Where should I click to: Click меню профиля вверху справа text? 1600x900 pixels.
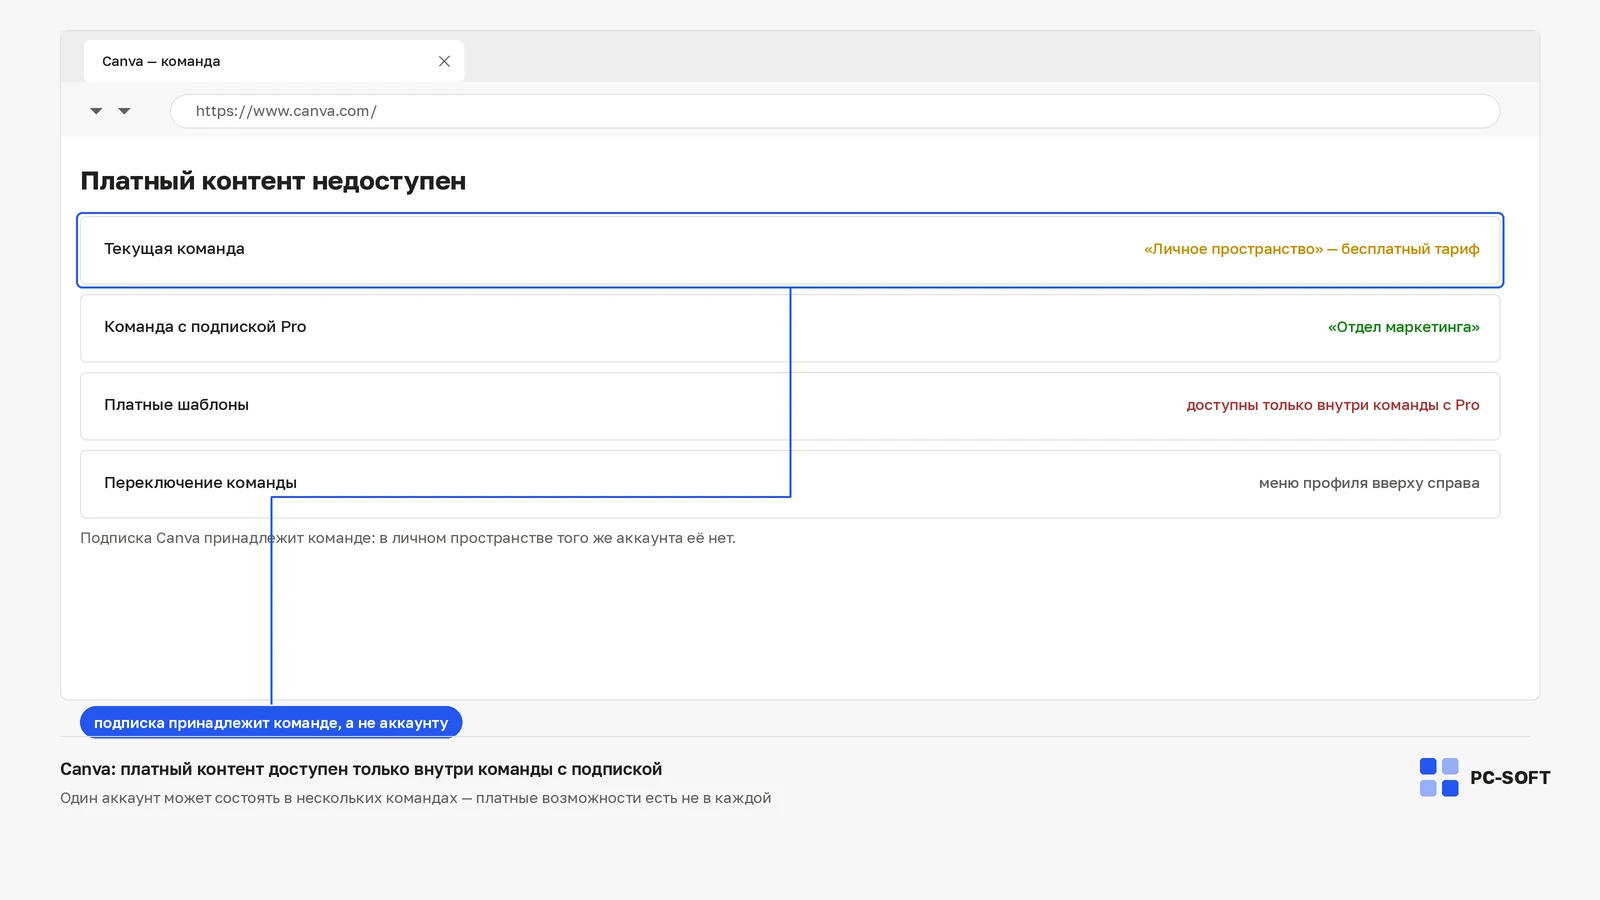1369,483
